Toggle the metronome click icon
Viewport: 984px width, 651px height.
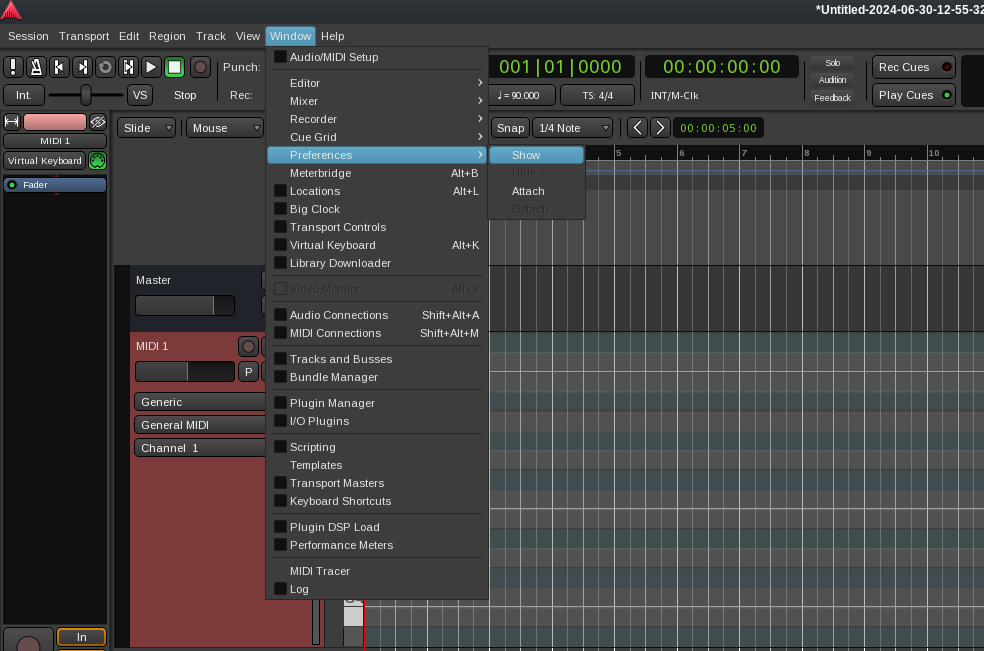[x=36, y=67]
